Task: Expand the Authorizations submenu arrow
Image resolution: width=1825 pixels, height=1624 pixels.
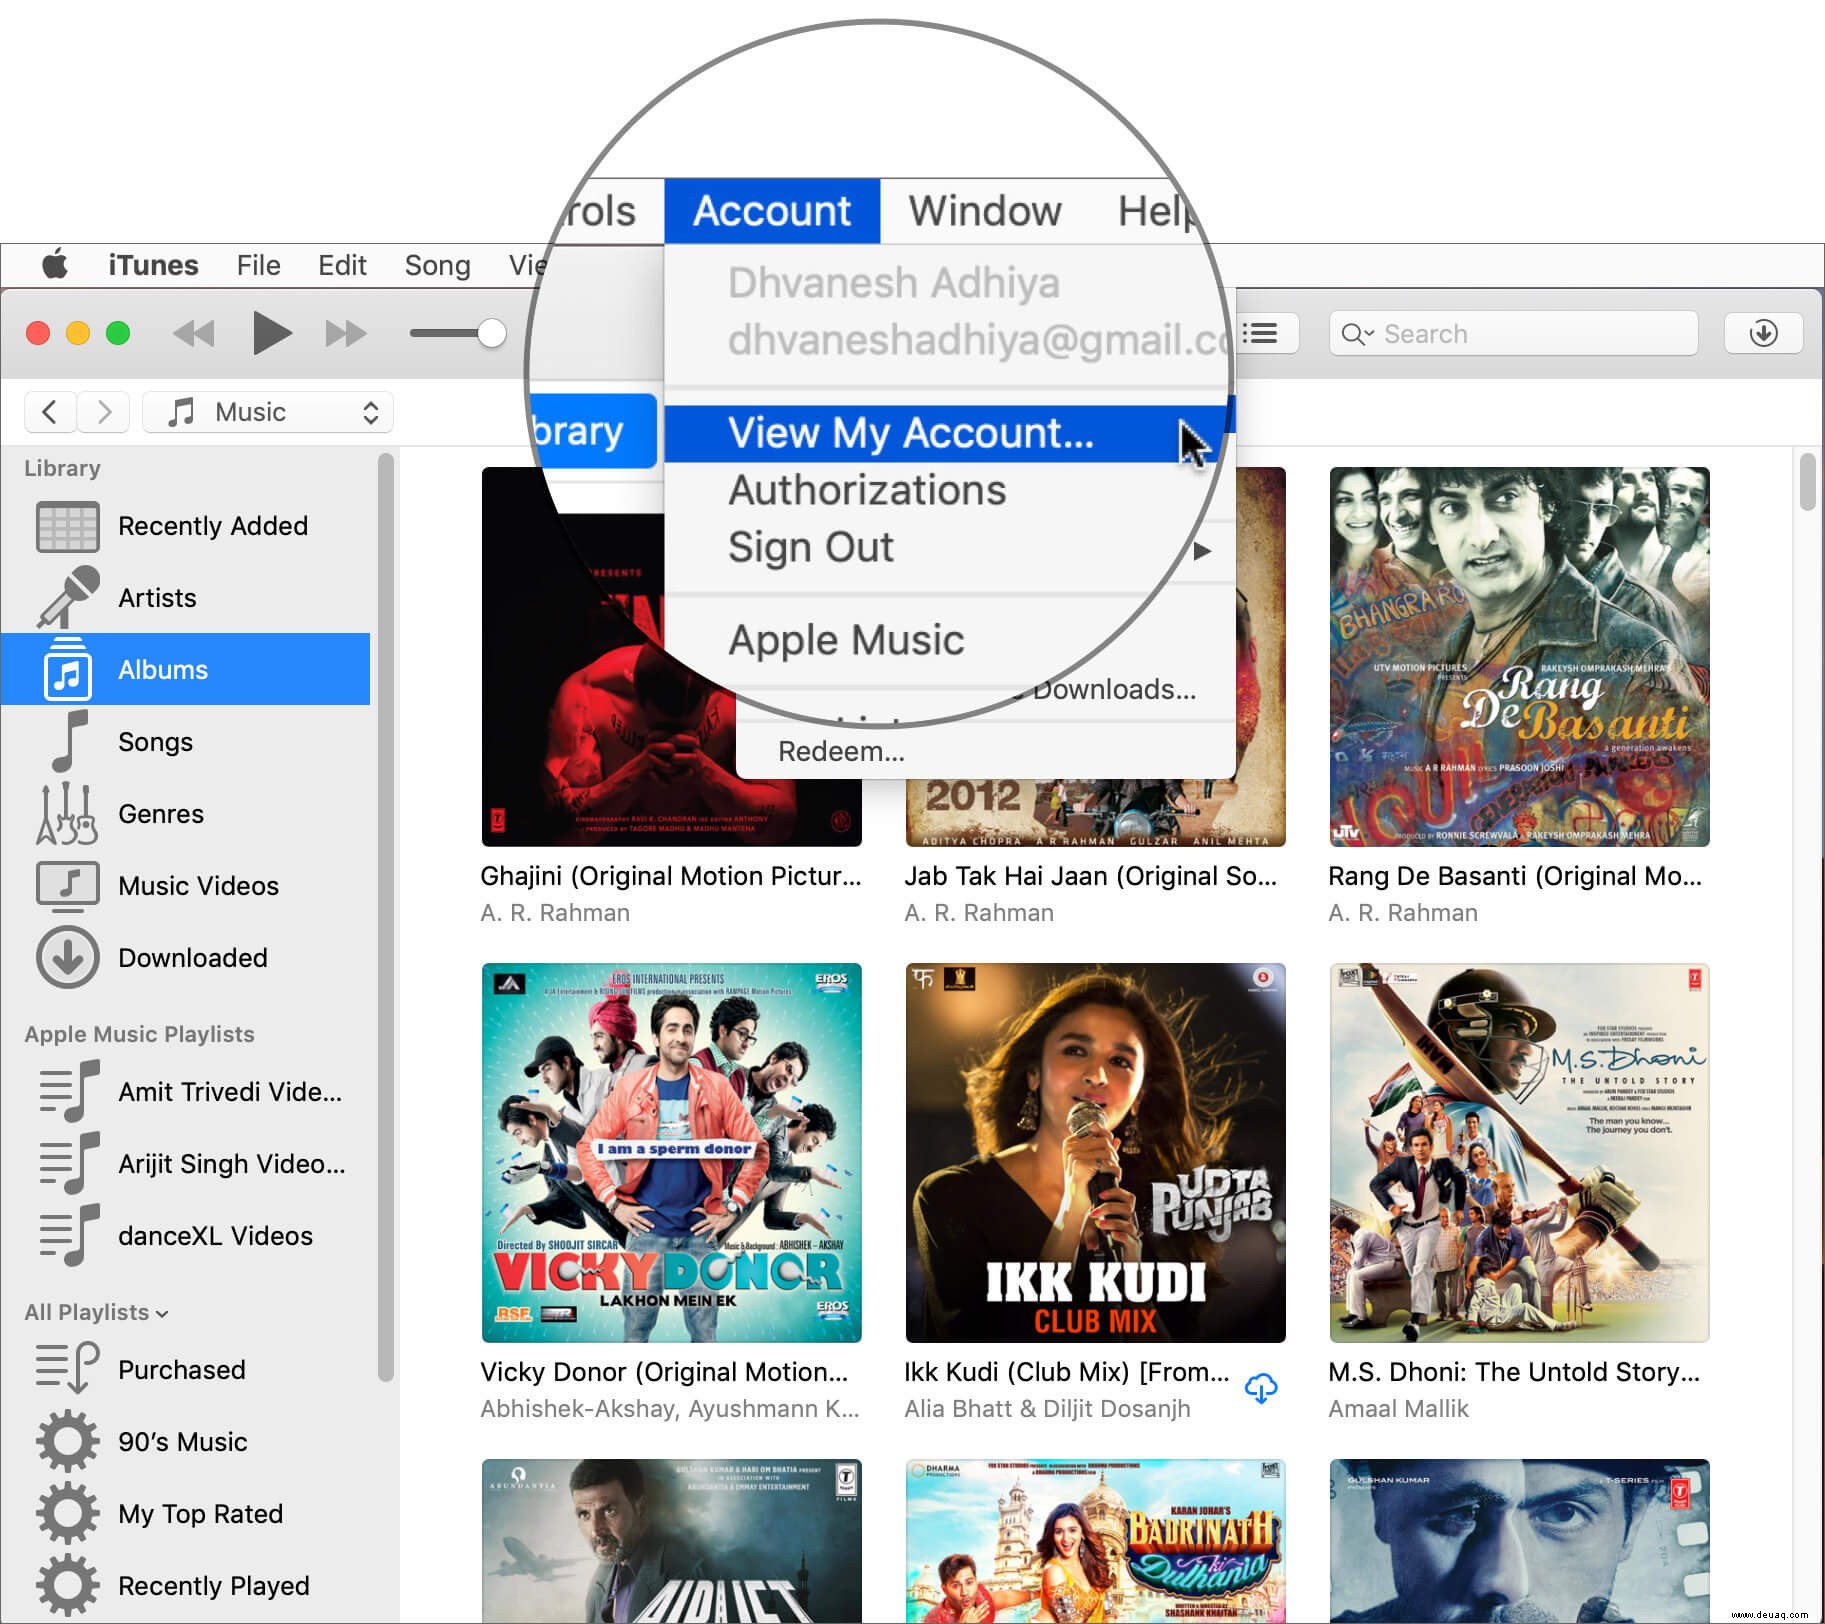Action: coord(1202,551)
